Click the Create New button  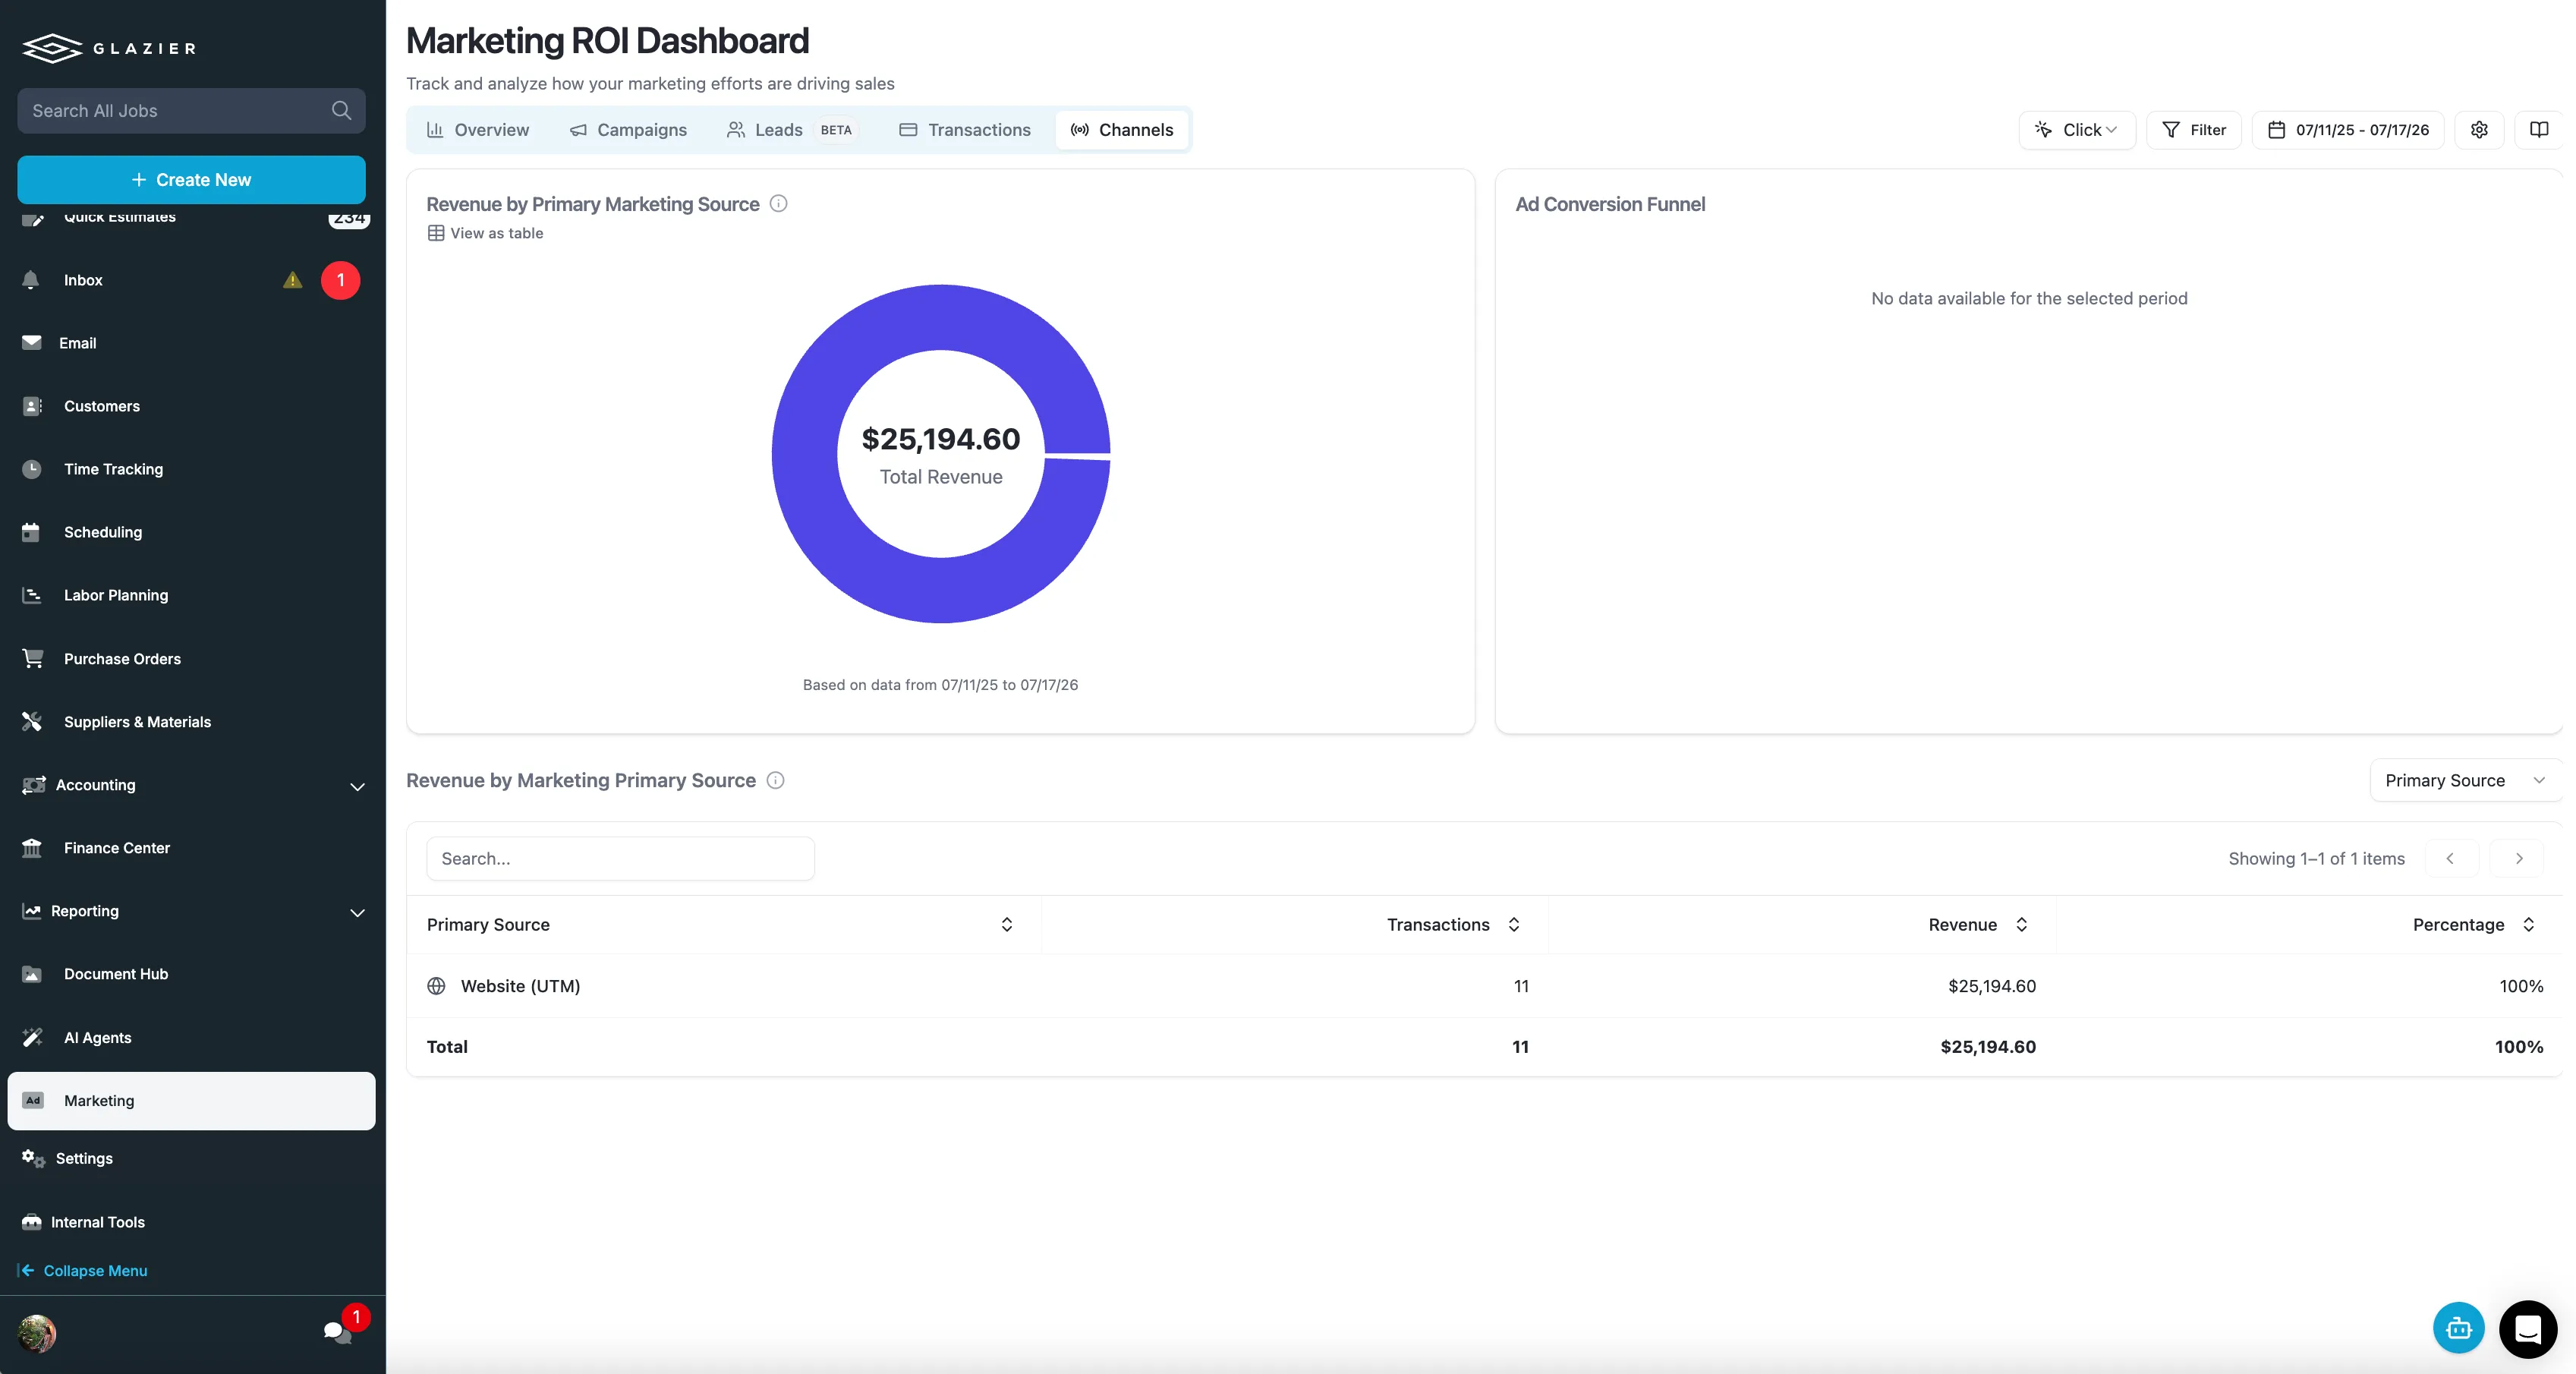191,180
